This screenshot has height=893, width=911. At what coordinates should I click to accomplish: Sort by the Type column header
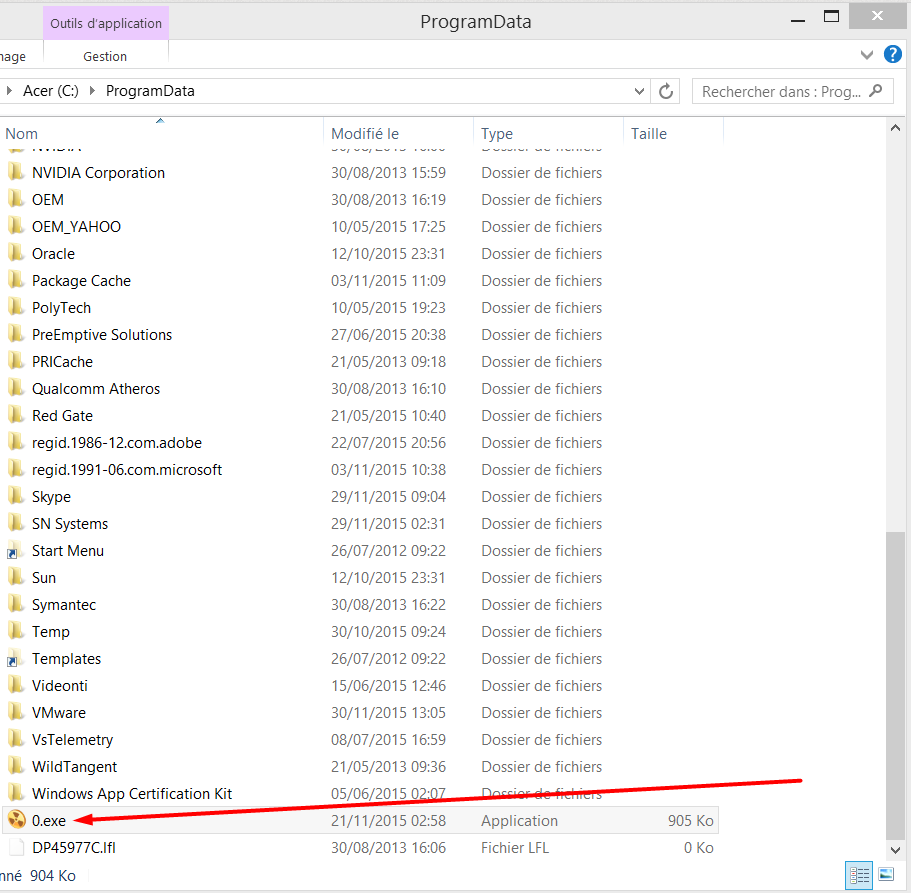click(497, 134)
